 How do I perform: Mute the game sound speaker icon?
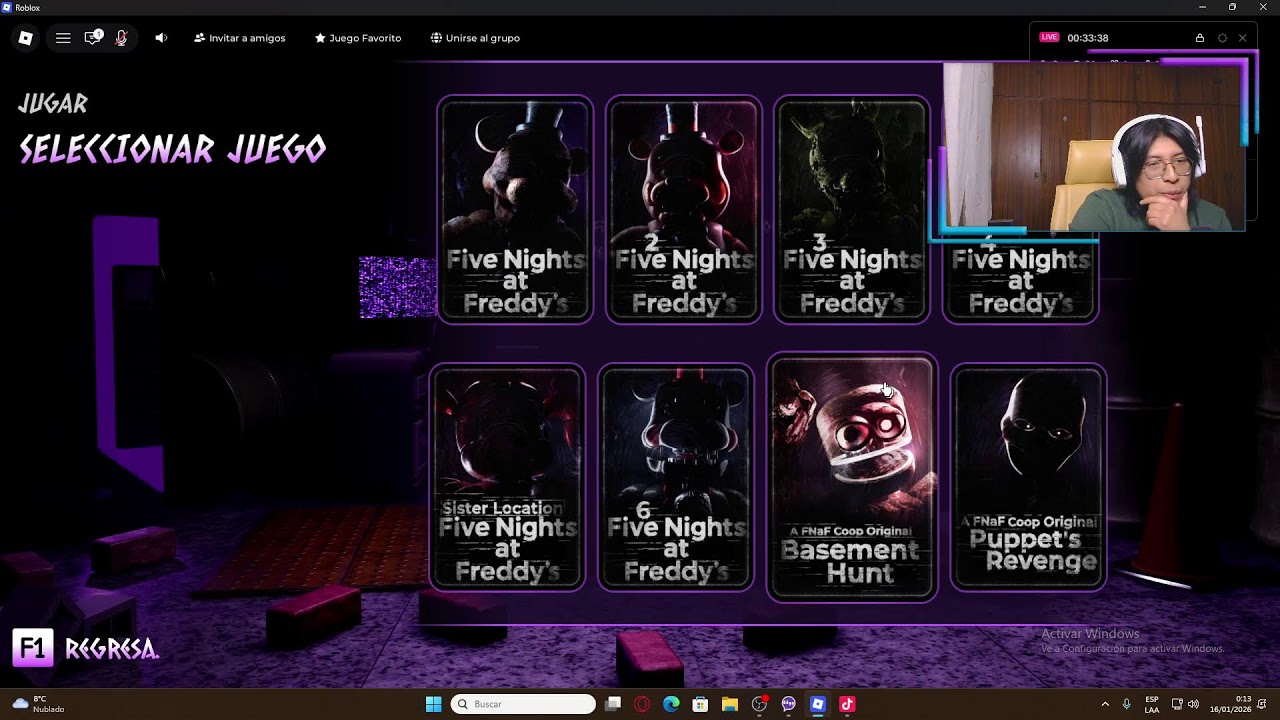point(161,38)
